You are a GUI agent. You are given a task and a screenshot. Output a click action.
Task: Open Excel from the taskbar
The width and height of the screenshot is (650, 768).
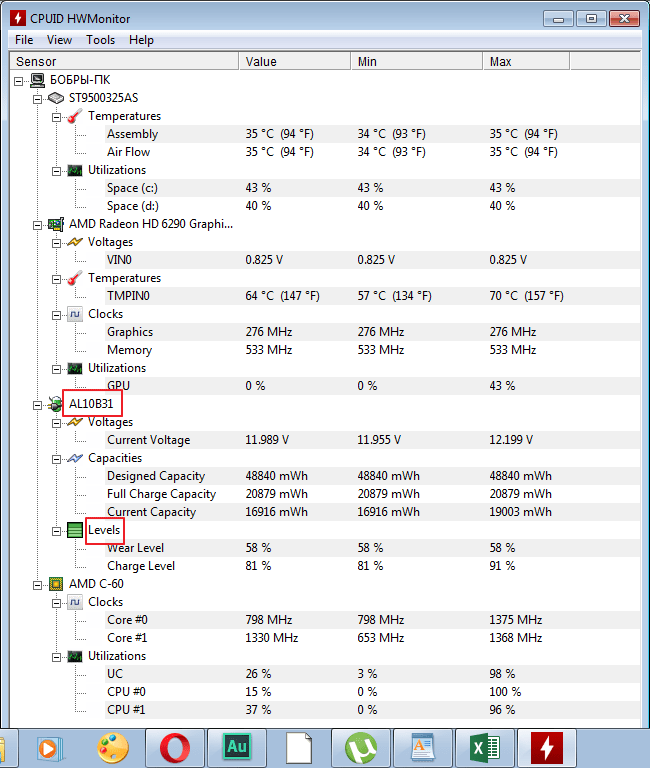[485, 748]
